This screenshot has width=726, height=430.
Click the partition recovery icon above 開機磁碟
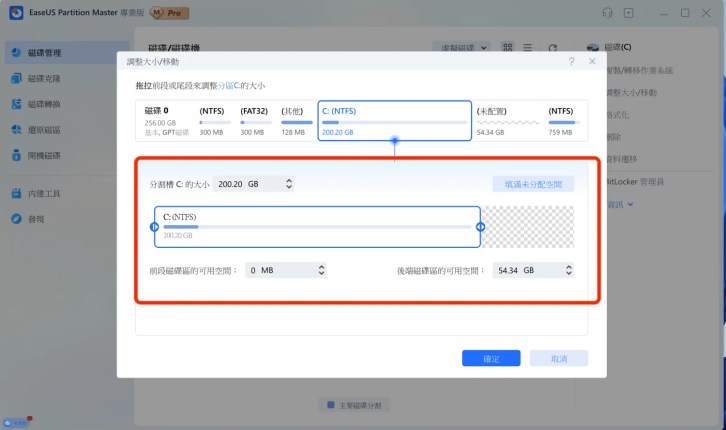point(16,130)
